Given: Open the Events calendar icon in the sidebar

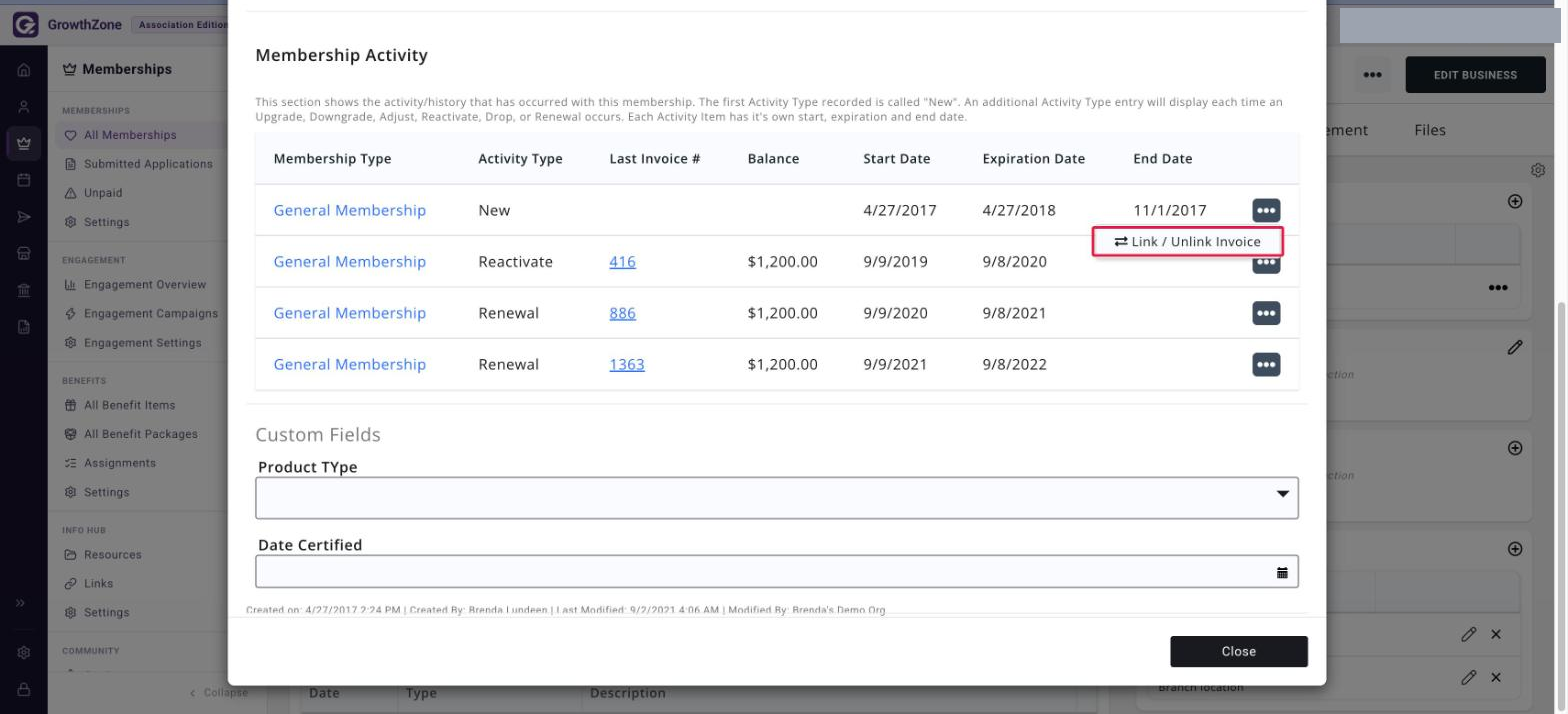Looking at the screenshot, I should coord(24,180).
